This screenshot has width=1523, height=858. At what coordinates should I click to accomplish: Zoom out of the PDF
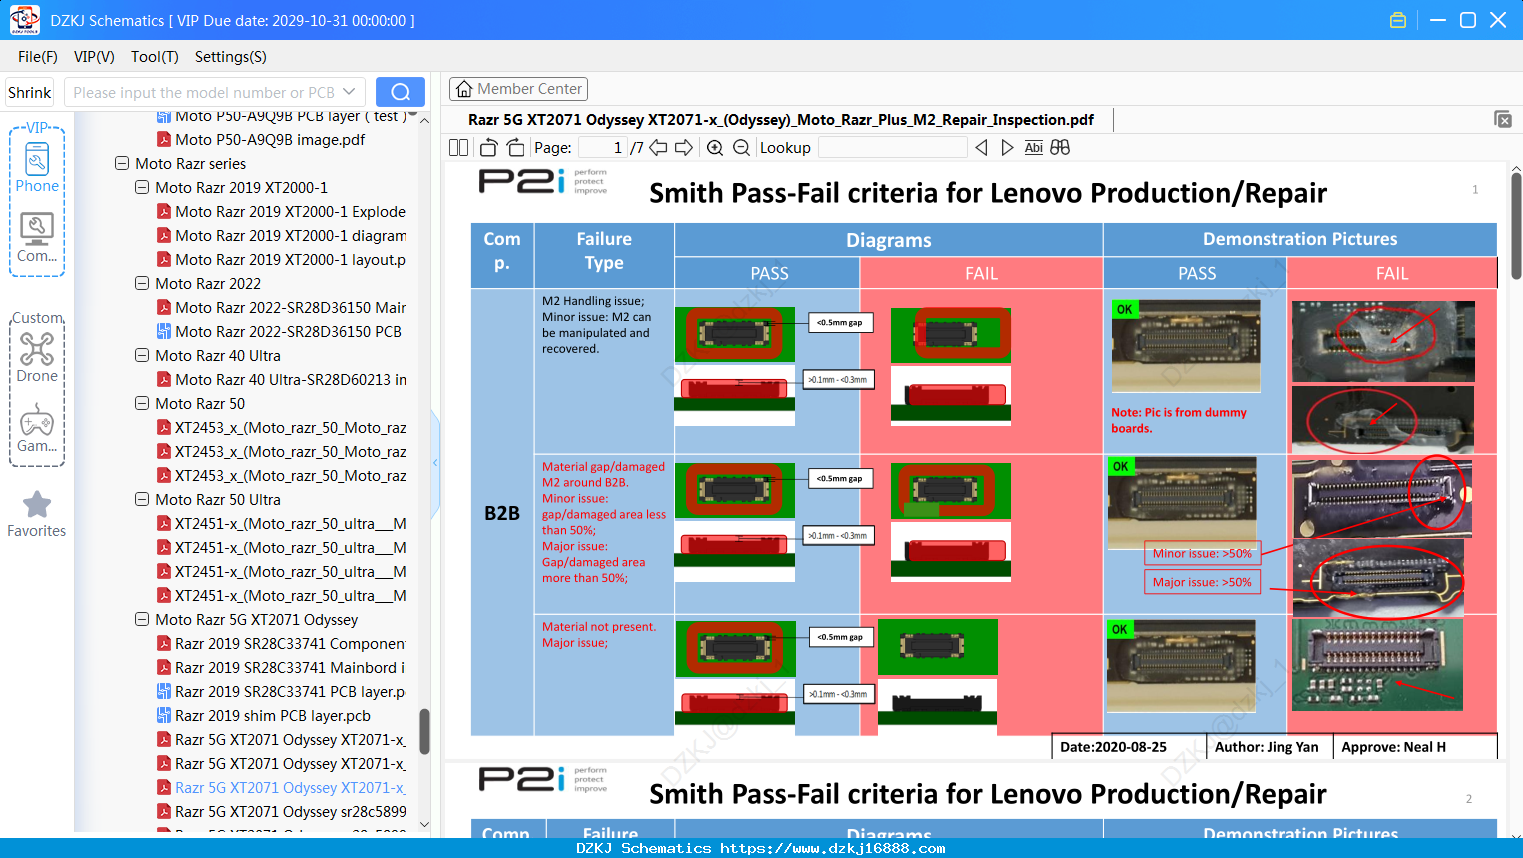click(x=741, y=148)
